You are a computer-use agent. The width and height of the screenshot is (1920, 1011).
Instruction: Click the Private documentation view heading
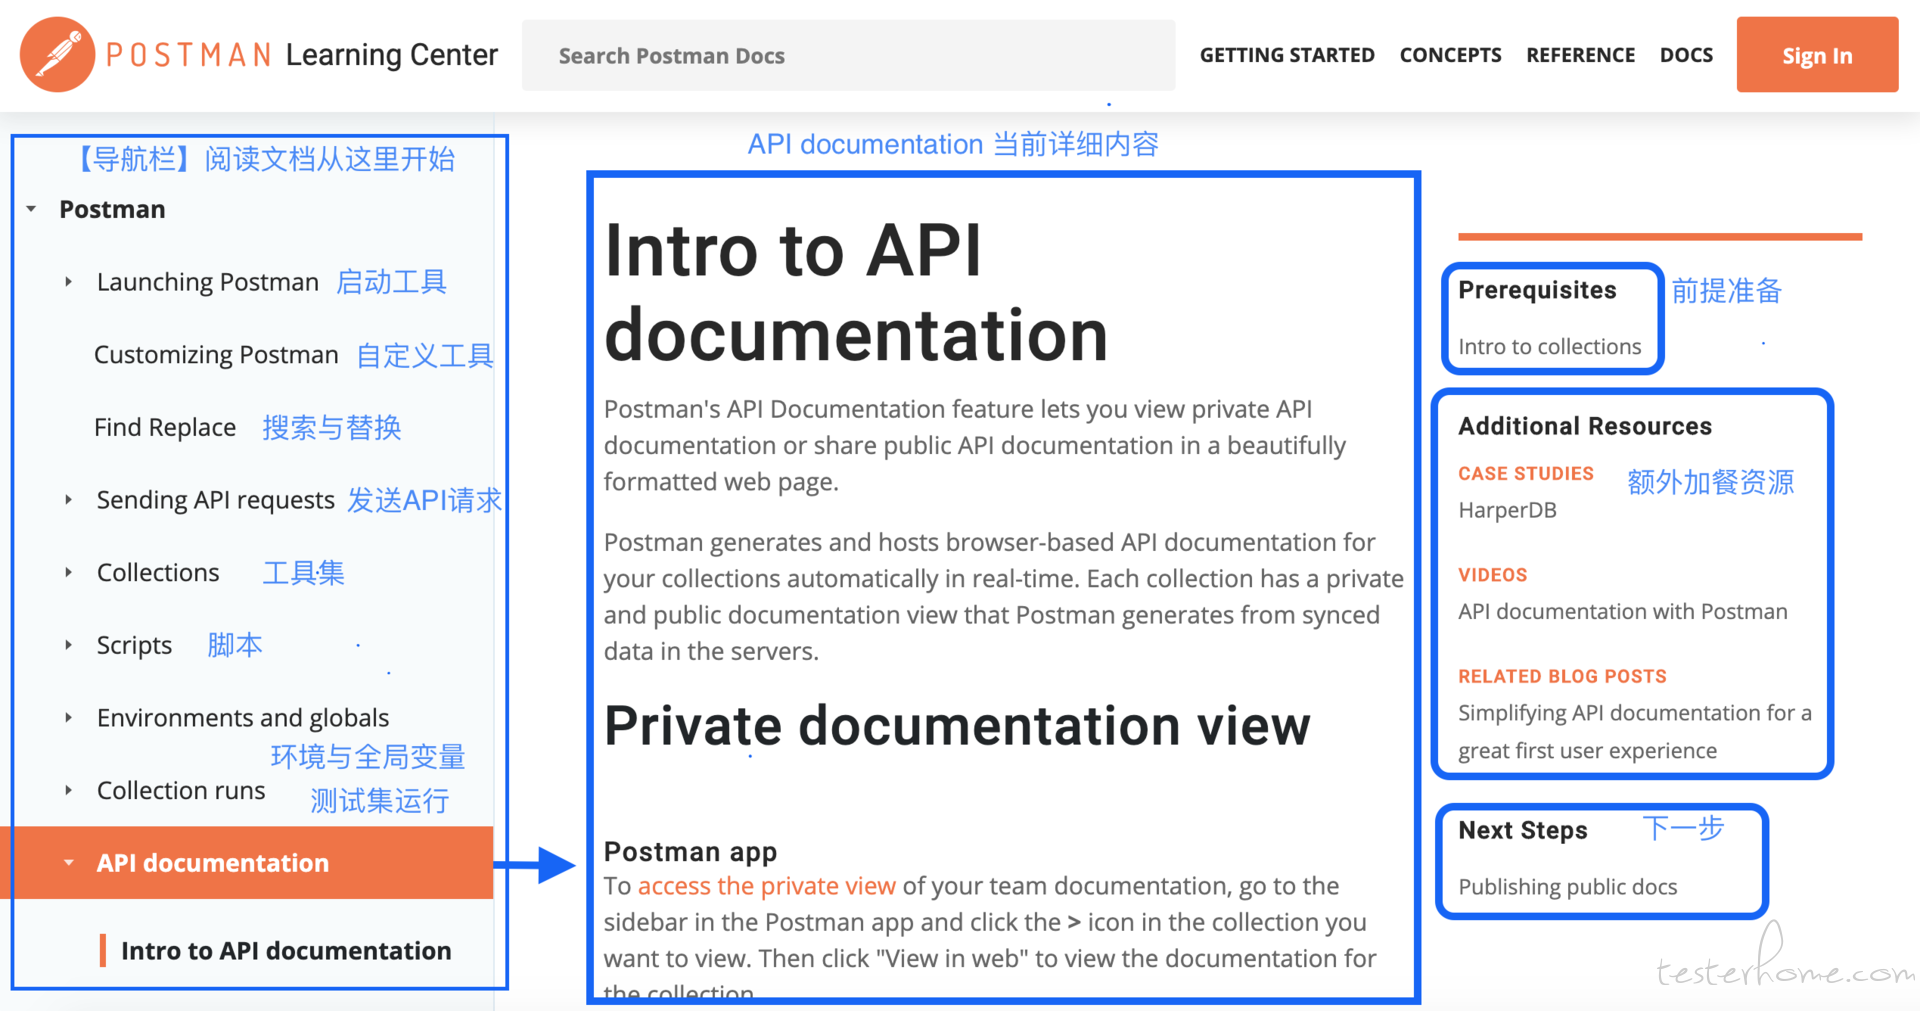click(957, 725)
